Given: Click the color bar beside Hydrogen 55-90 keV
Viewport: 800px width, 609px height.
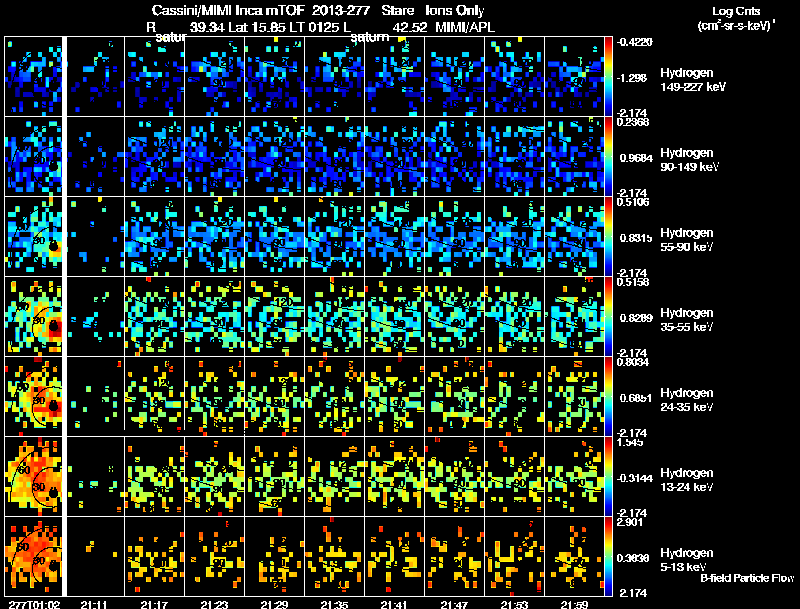Looking at the screenshot, I should click(x=608, y=237).
